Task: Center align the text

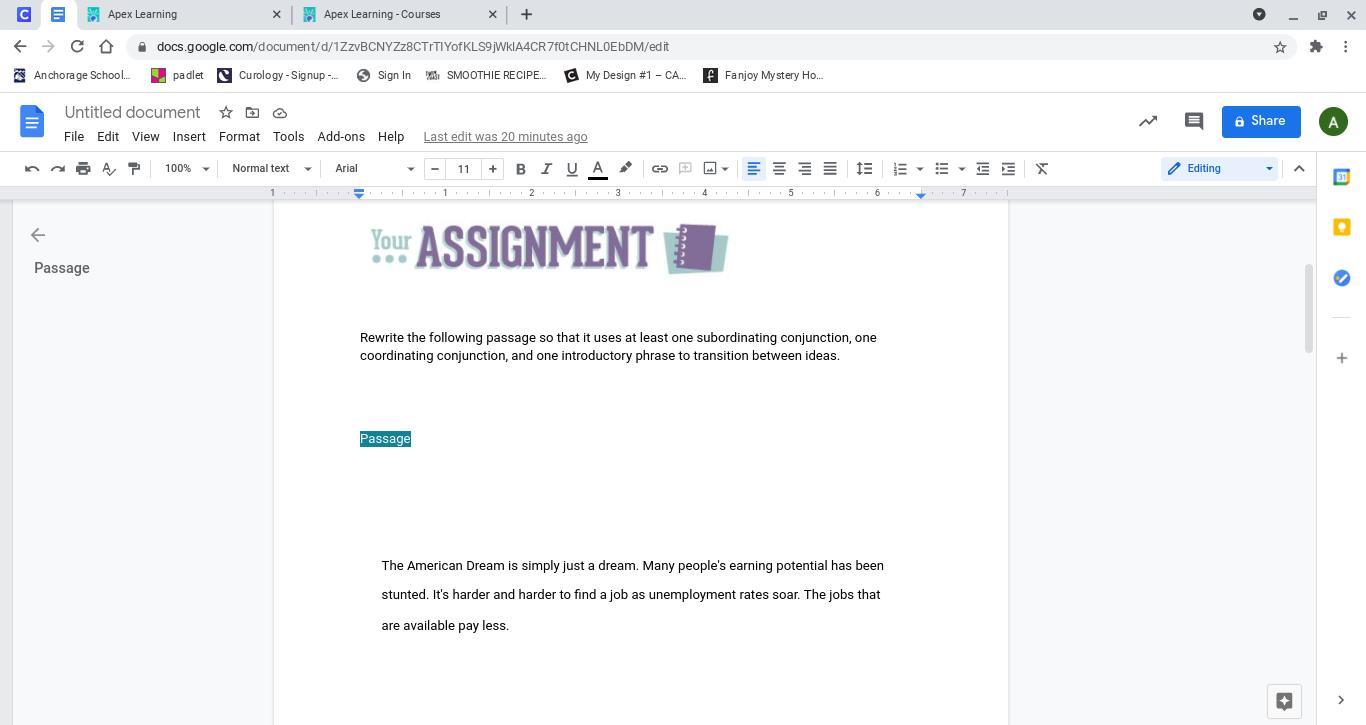Action: [x=779, y=169]
